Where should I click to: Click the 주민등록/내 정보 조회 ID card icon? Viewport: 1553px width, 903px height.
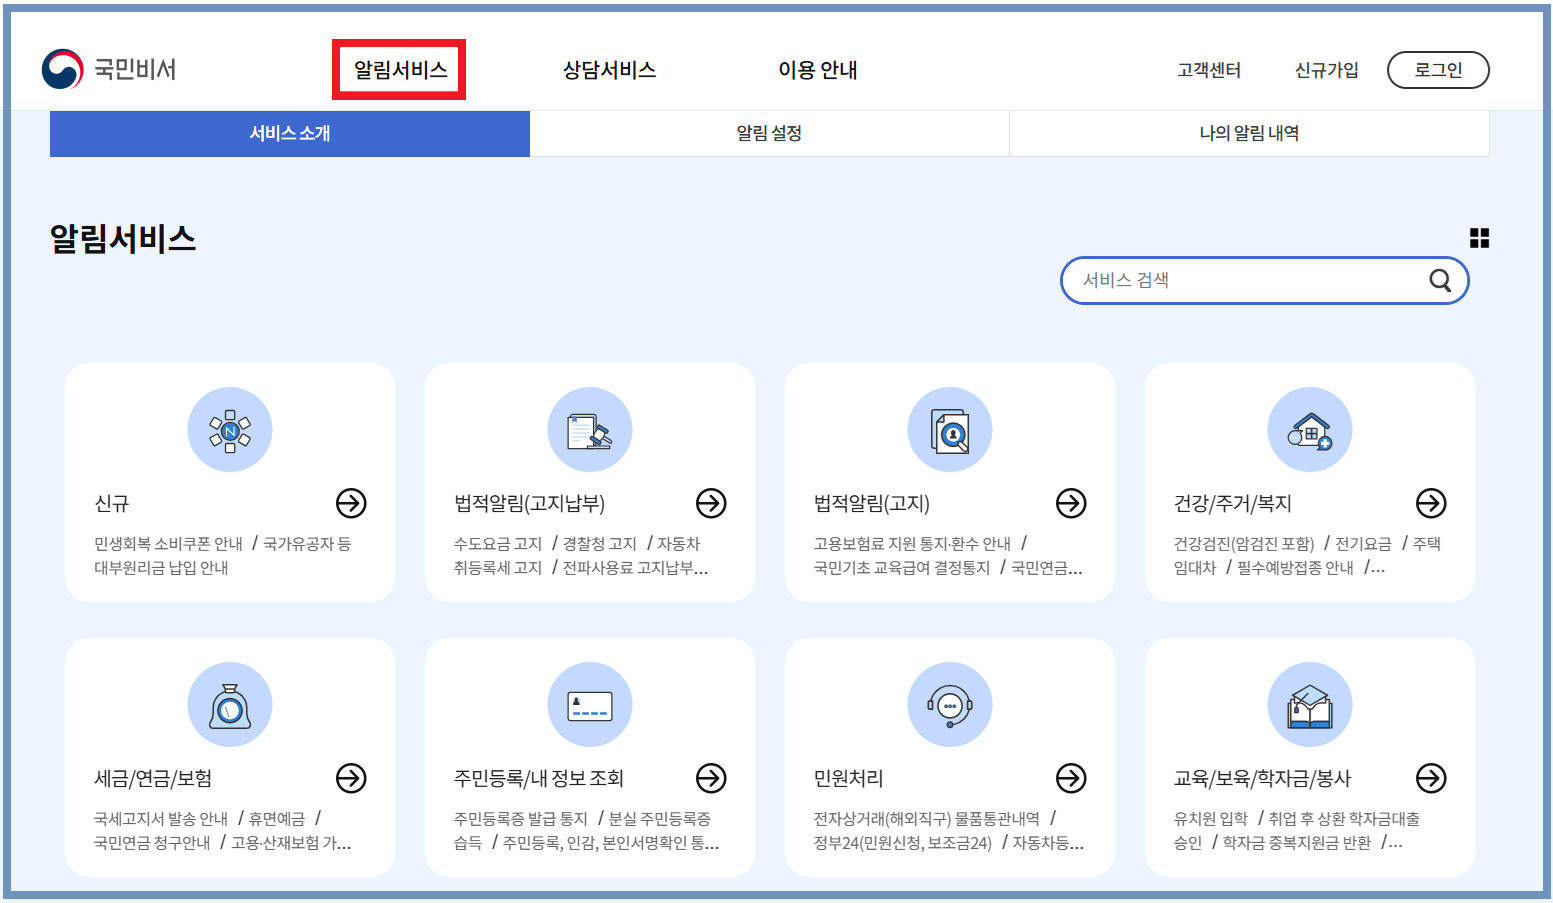[589, 704]
